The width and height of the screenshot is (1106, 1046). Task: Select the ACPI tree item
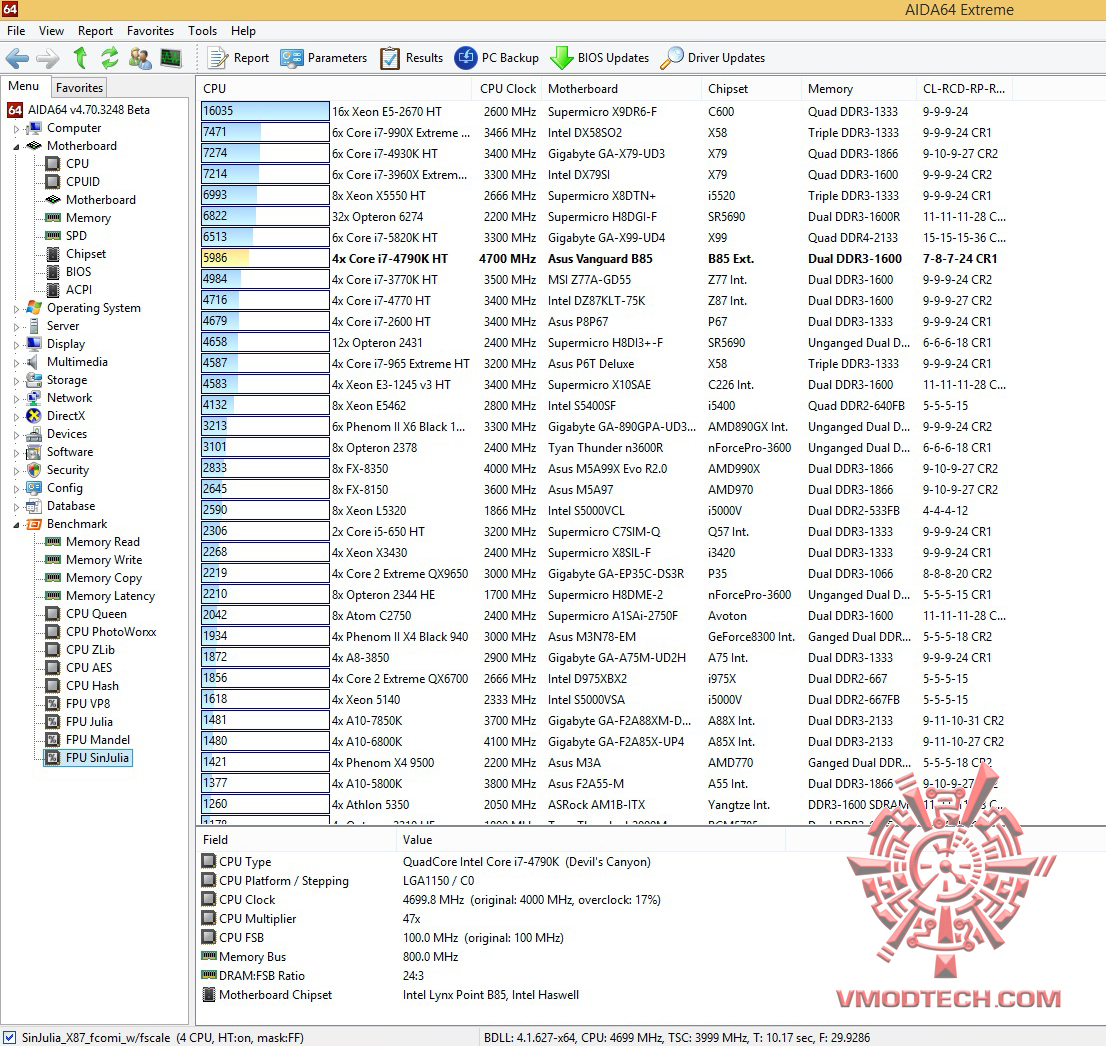(79, 289)
